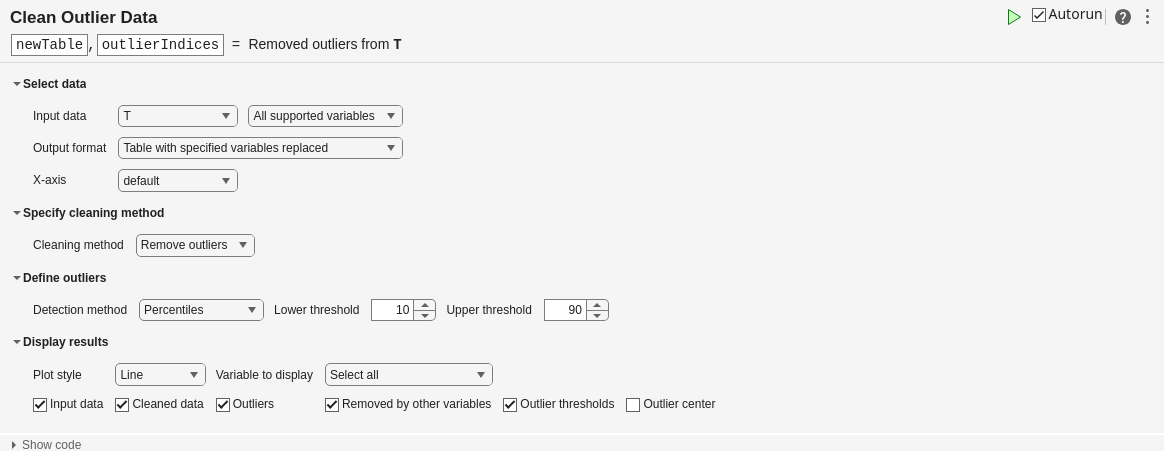Open the Output format dropdown
The width and height of the screenshot is (1164, 451).
point(260,148)
